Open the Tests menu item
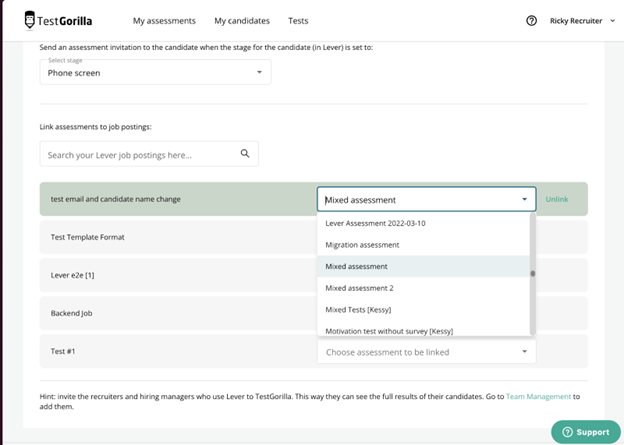The image size is (624, 445). [x=298, y=21]
